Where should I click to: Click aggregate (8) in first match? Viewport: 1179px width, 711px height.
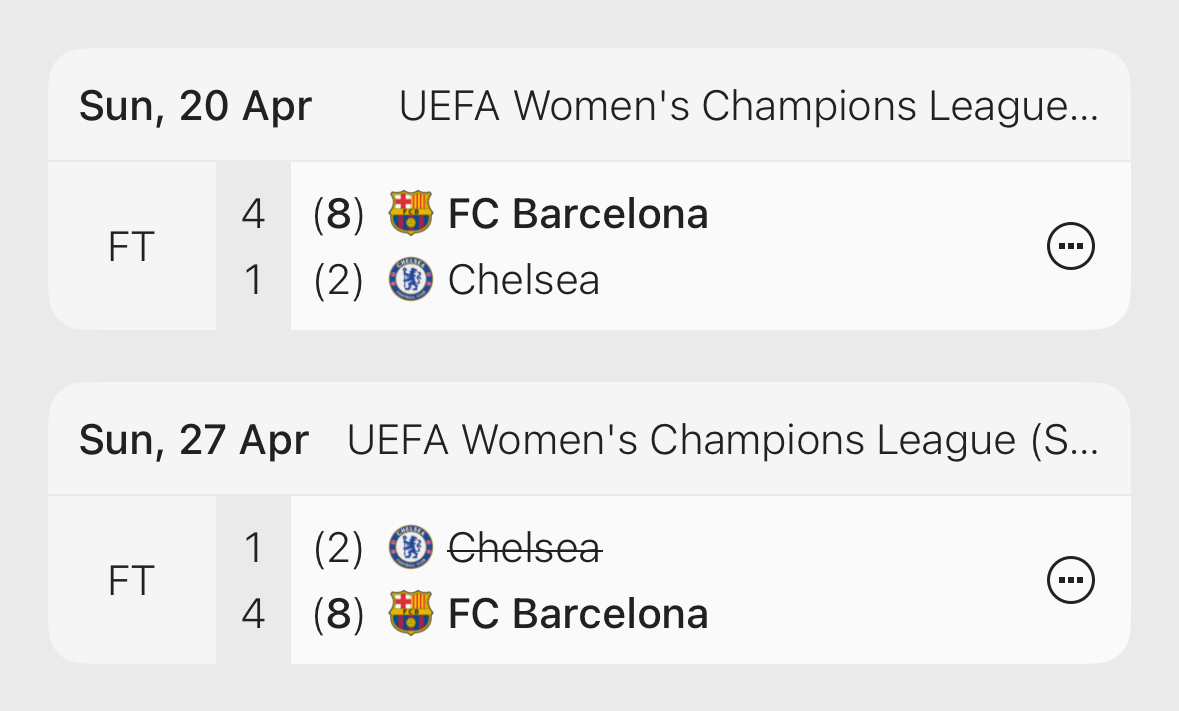click(x=338, y=214)
